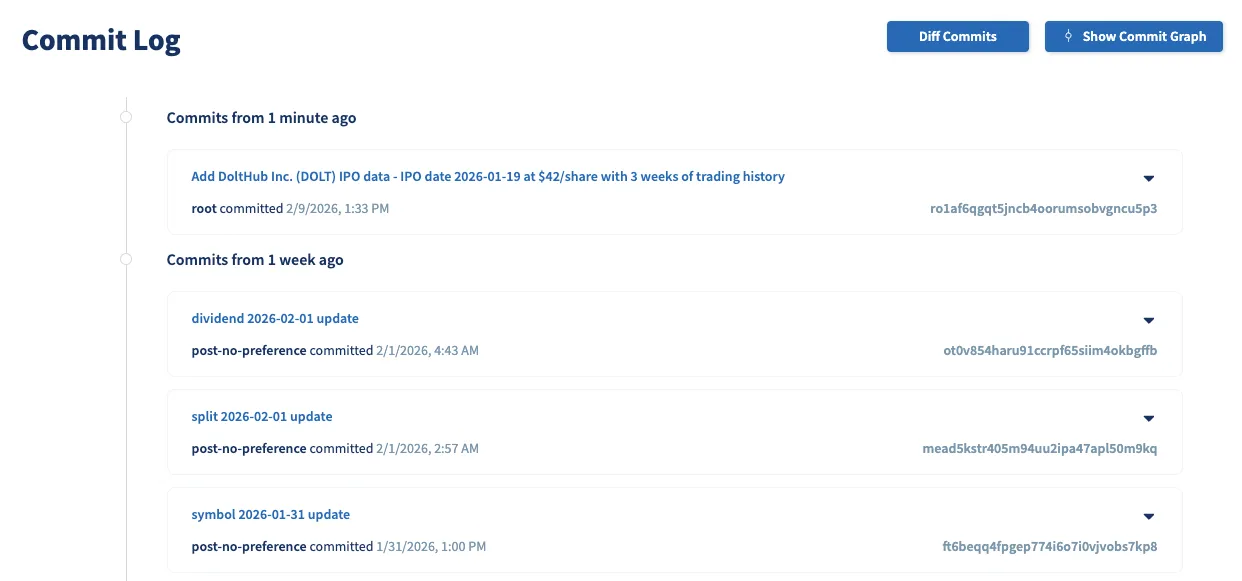Image resolution: width=1242 pixels, height=581 pixels.
Task: Select commit hash mead5kstr405m94uu2ipa47apl50m9kq
Action: tap(1040, 448)
